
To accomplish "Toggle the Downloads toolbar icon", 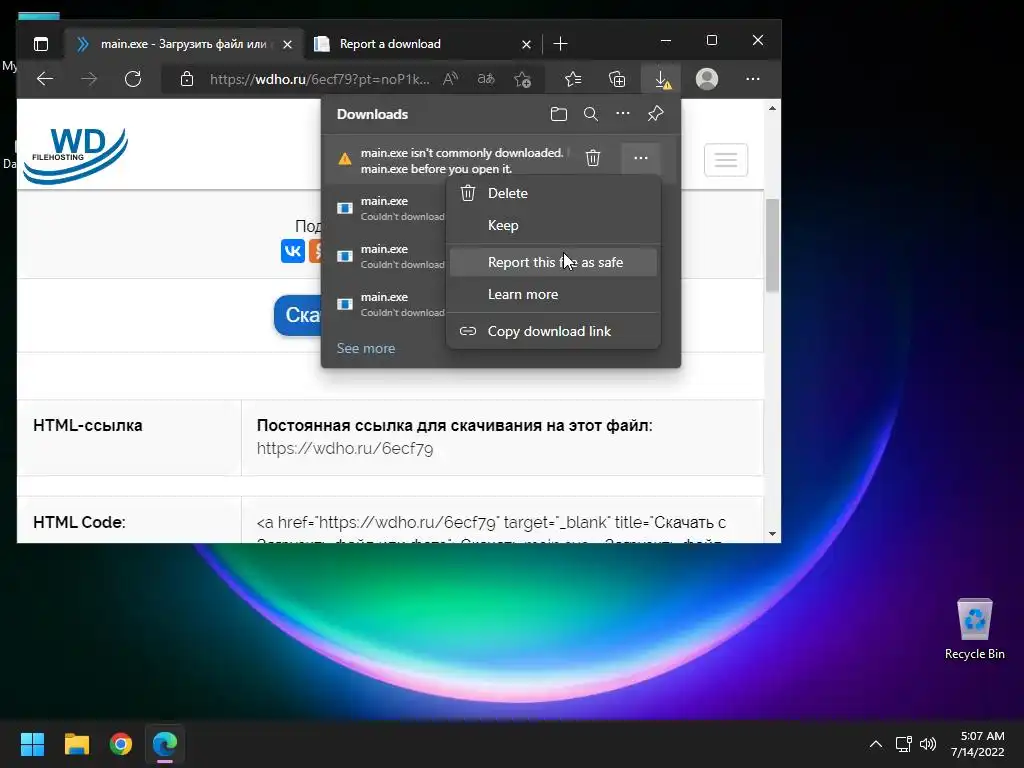I will click(662, 79).
